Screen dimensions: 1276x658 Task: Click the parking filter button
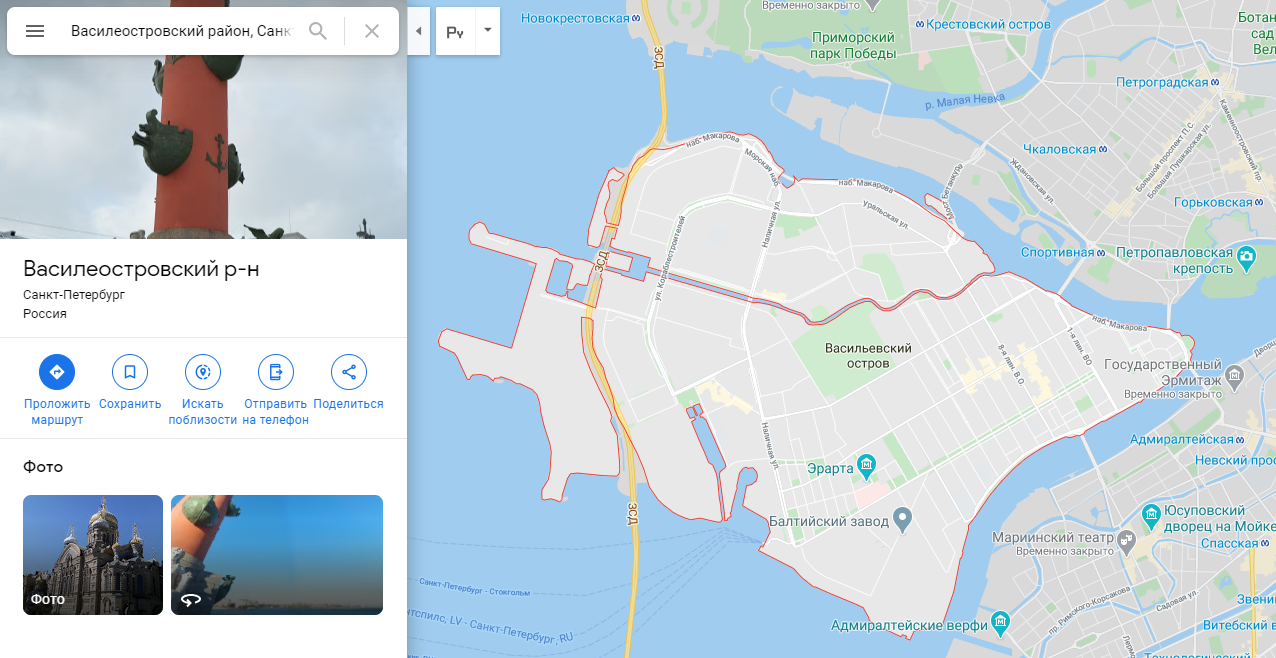[x=455, y=31]
